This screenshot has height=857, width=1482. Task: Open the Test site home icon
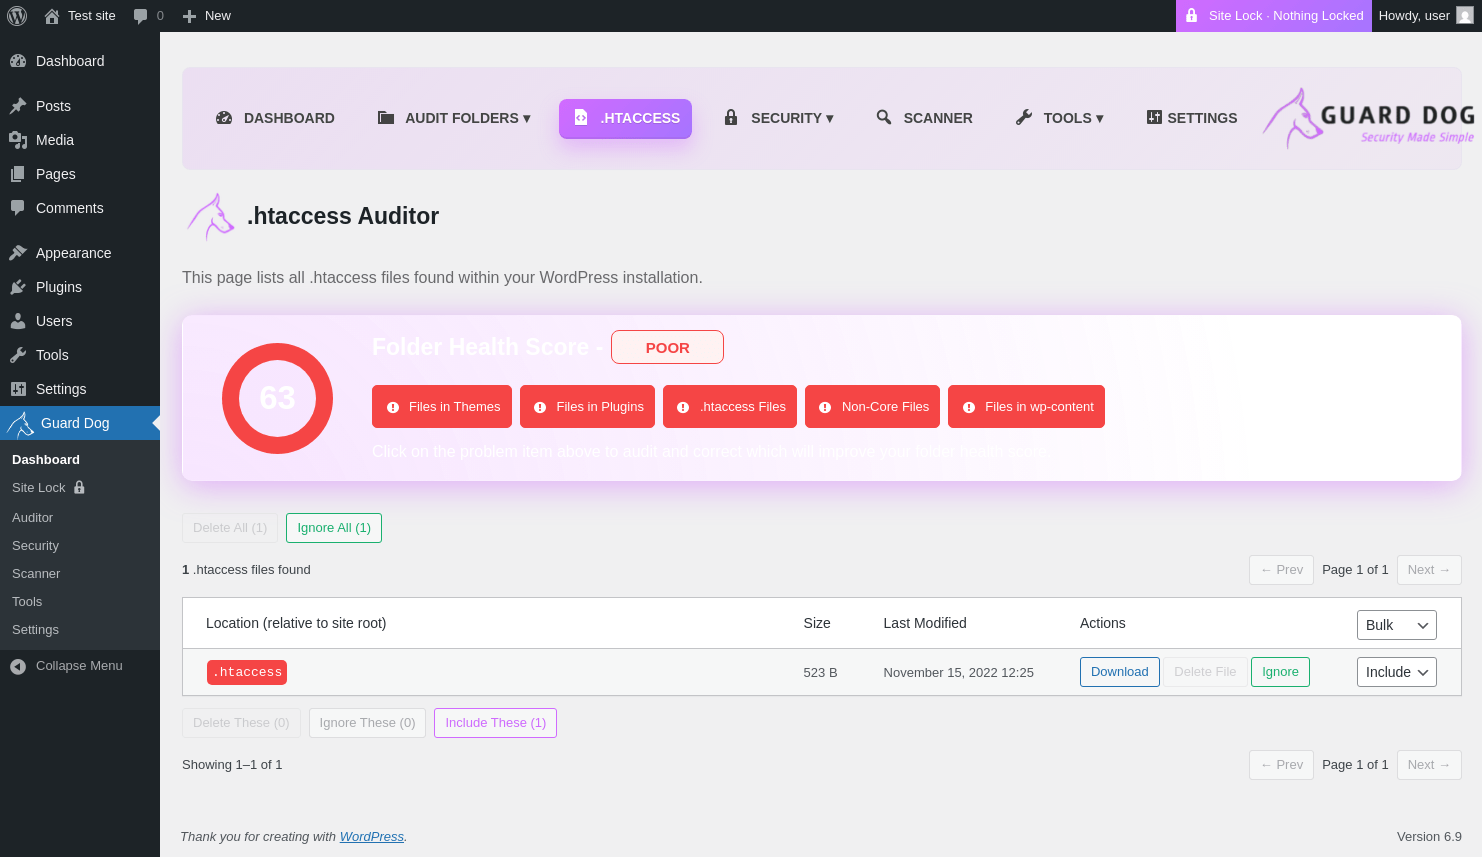pyautogui.click(x=52, y=16)
